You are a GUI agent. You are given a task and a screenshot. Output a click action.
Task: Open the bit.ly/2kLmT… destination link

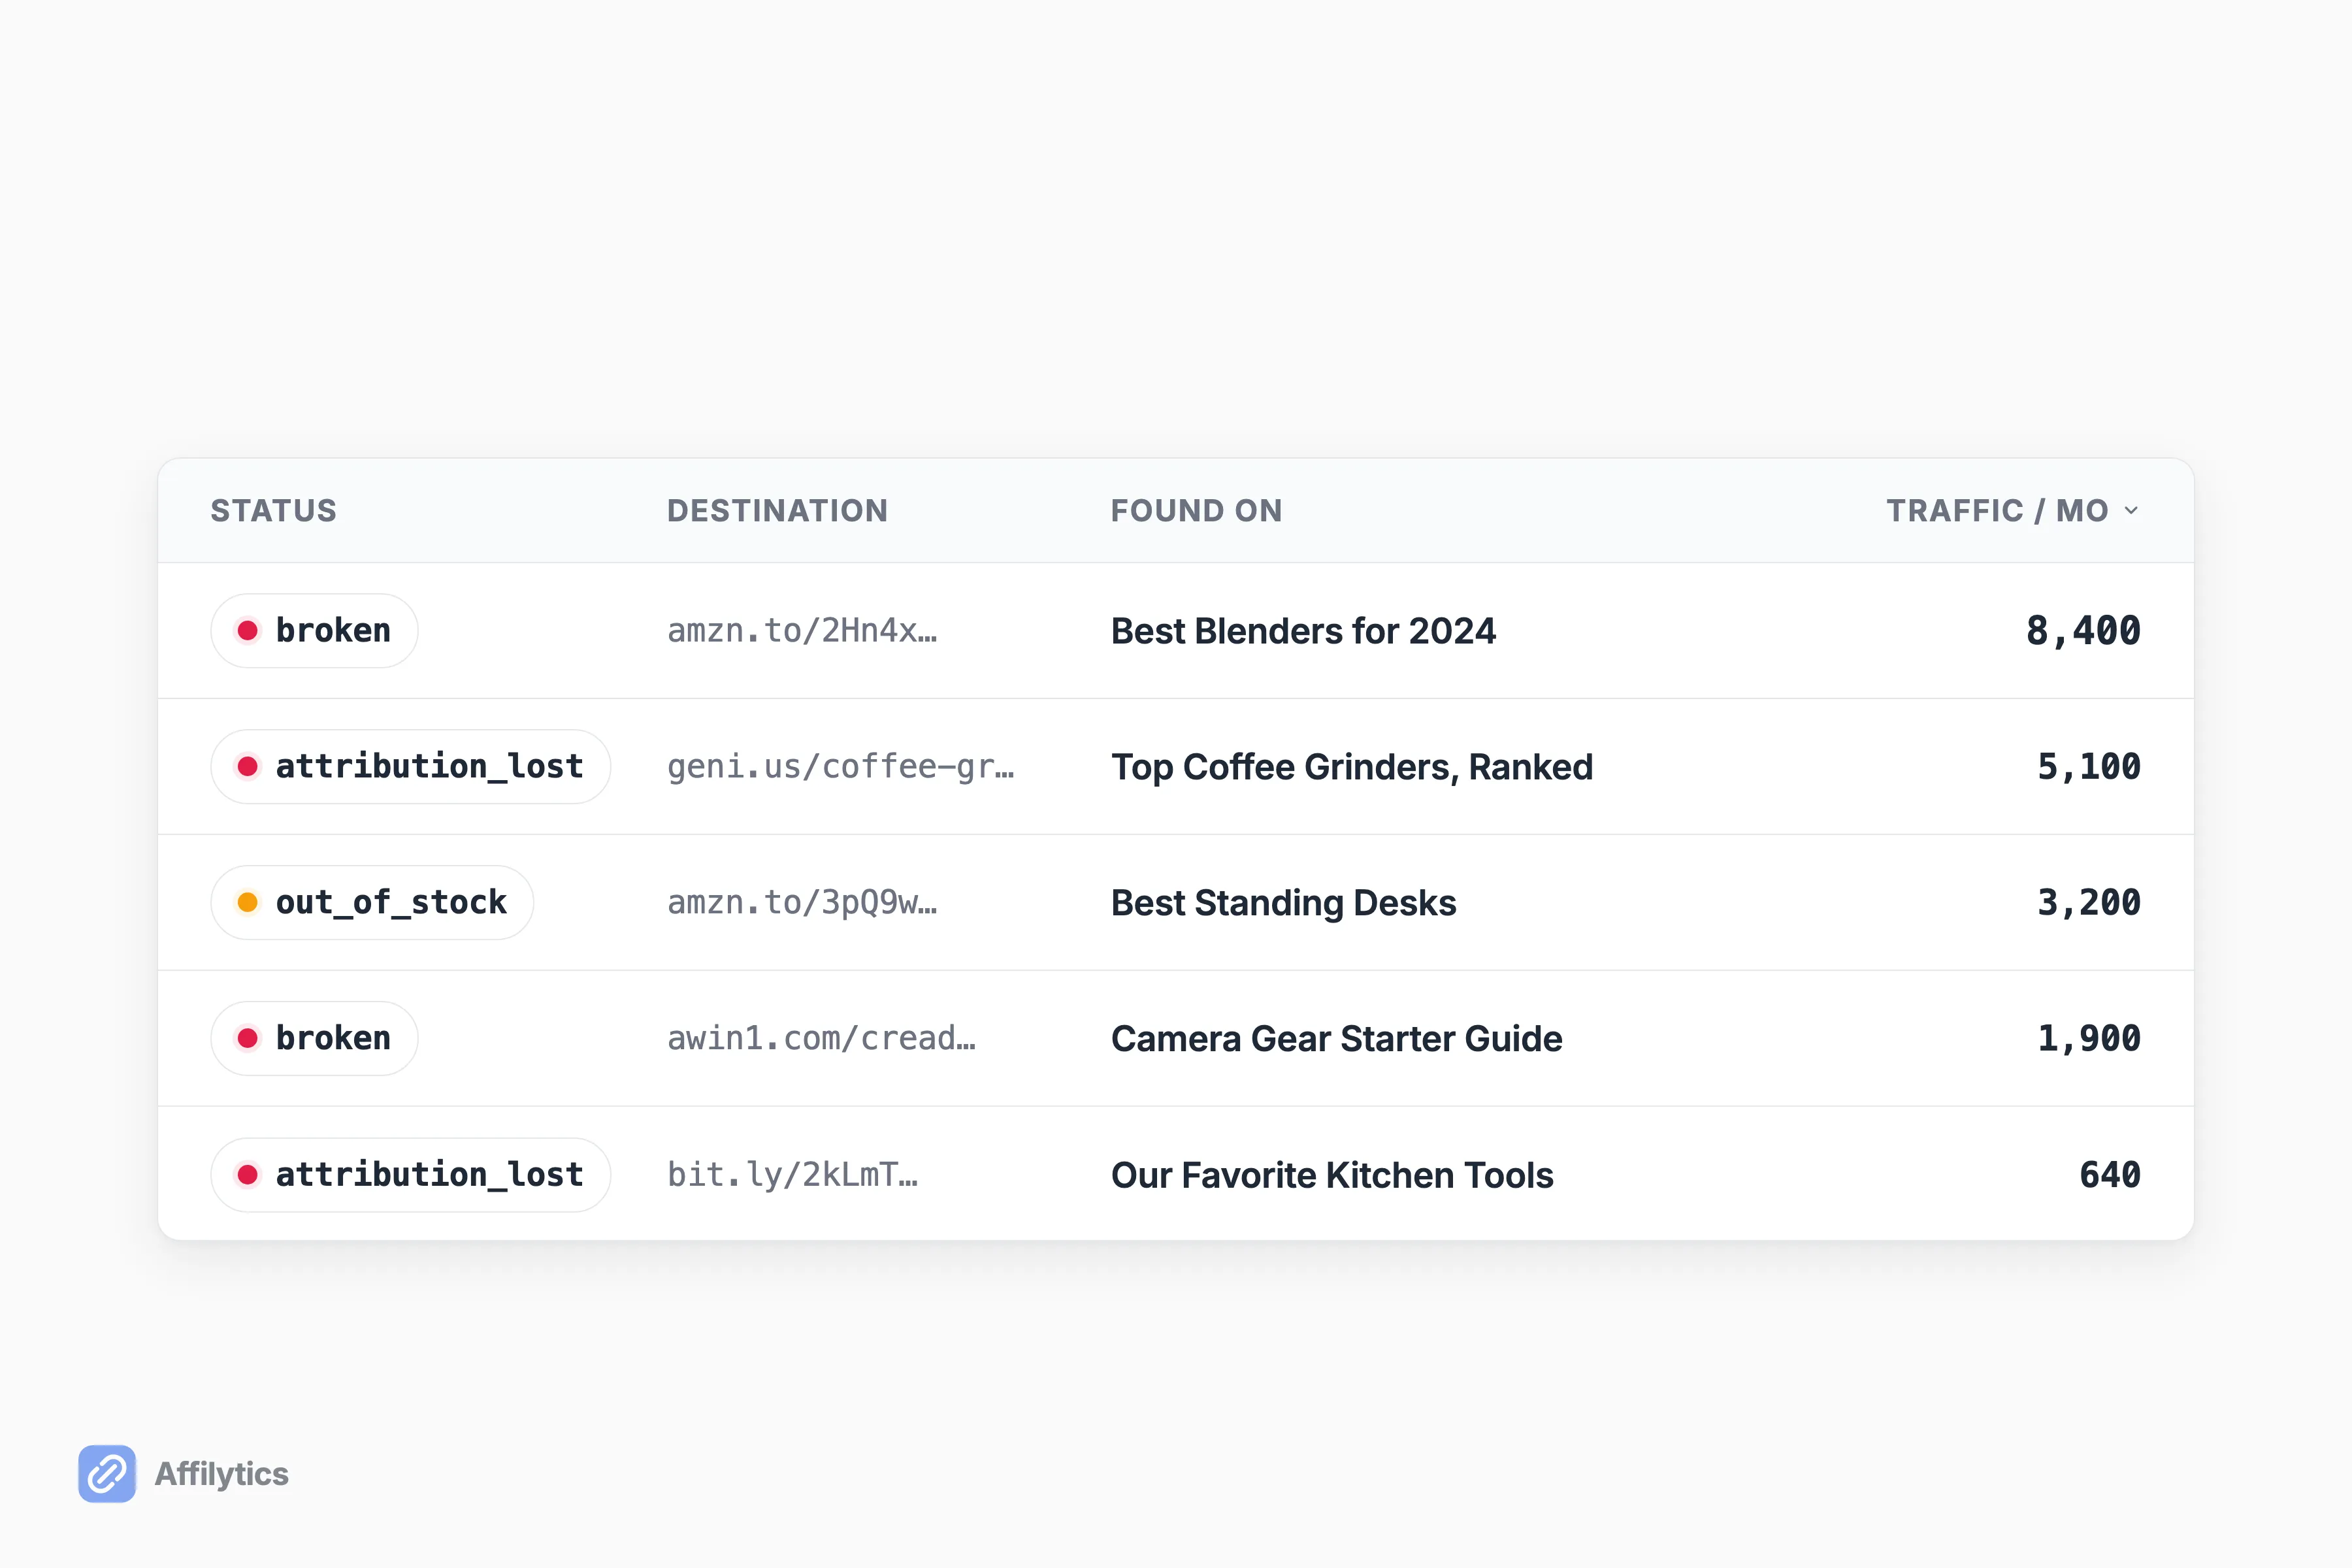pos(792,1175)
